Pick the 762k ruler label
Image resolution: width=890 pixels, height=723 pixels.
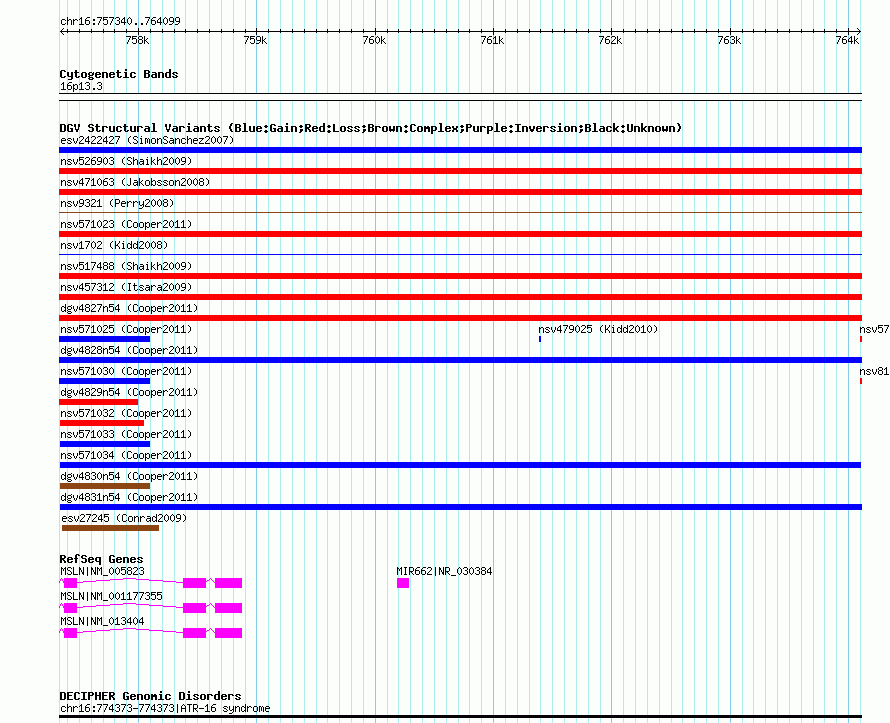coord(610,40)
